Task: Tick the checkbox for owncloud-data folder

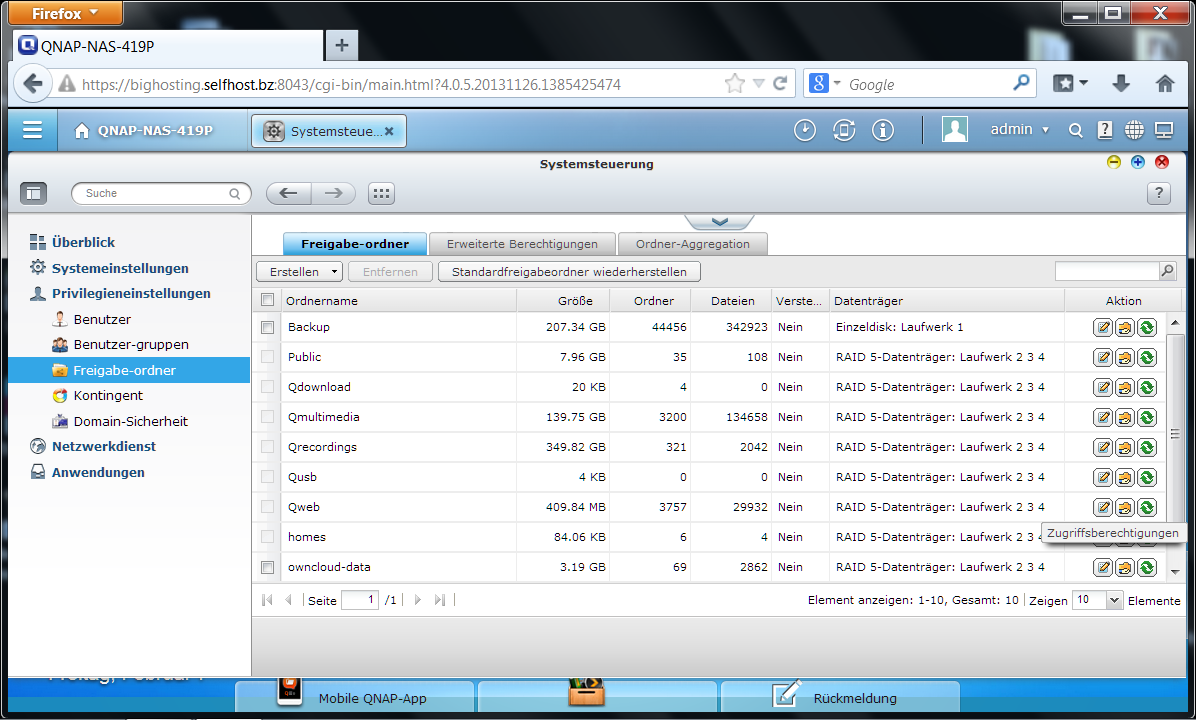Action: point(267,567)
